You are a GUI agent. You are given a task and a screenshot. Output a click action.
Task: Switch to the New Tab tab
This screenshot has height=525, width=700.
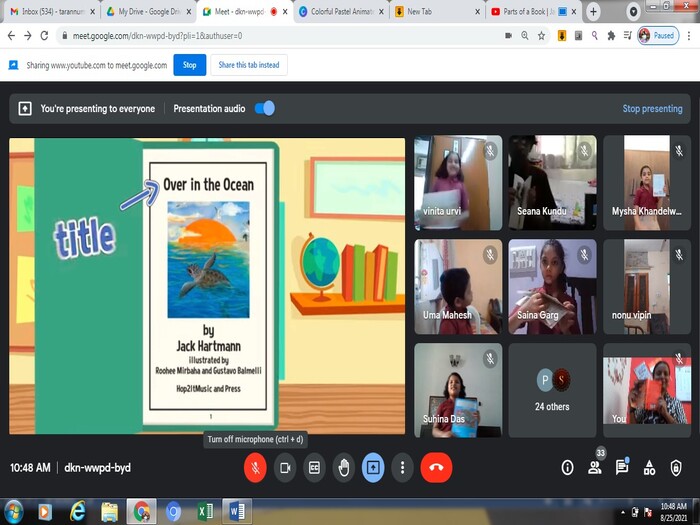pos(437,12)
